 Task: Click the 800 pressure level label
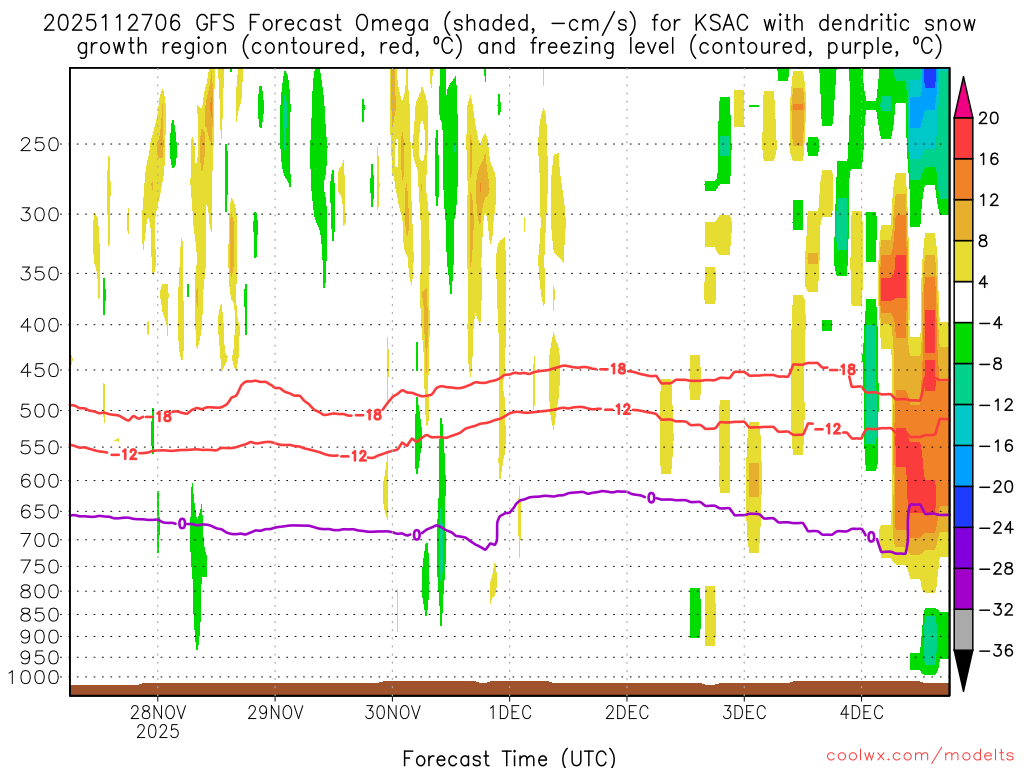click(x=40, y=591)
